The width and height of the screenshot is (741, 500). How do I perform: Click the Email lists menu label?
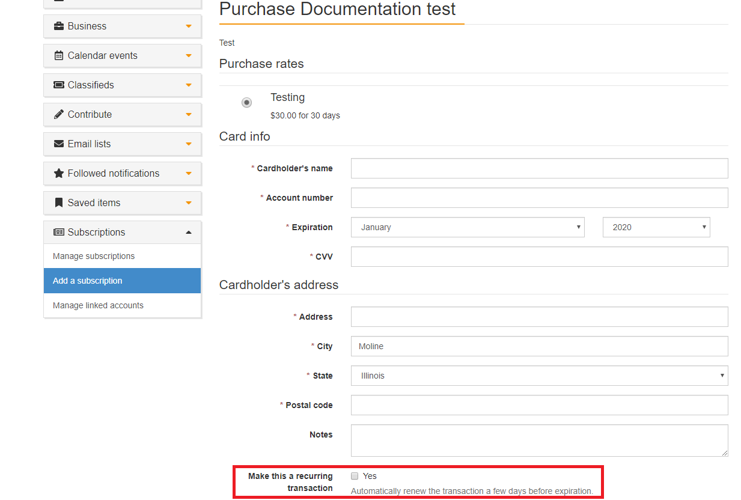tap(89, 144)
